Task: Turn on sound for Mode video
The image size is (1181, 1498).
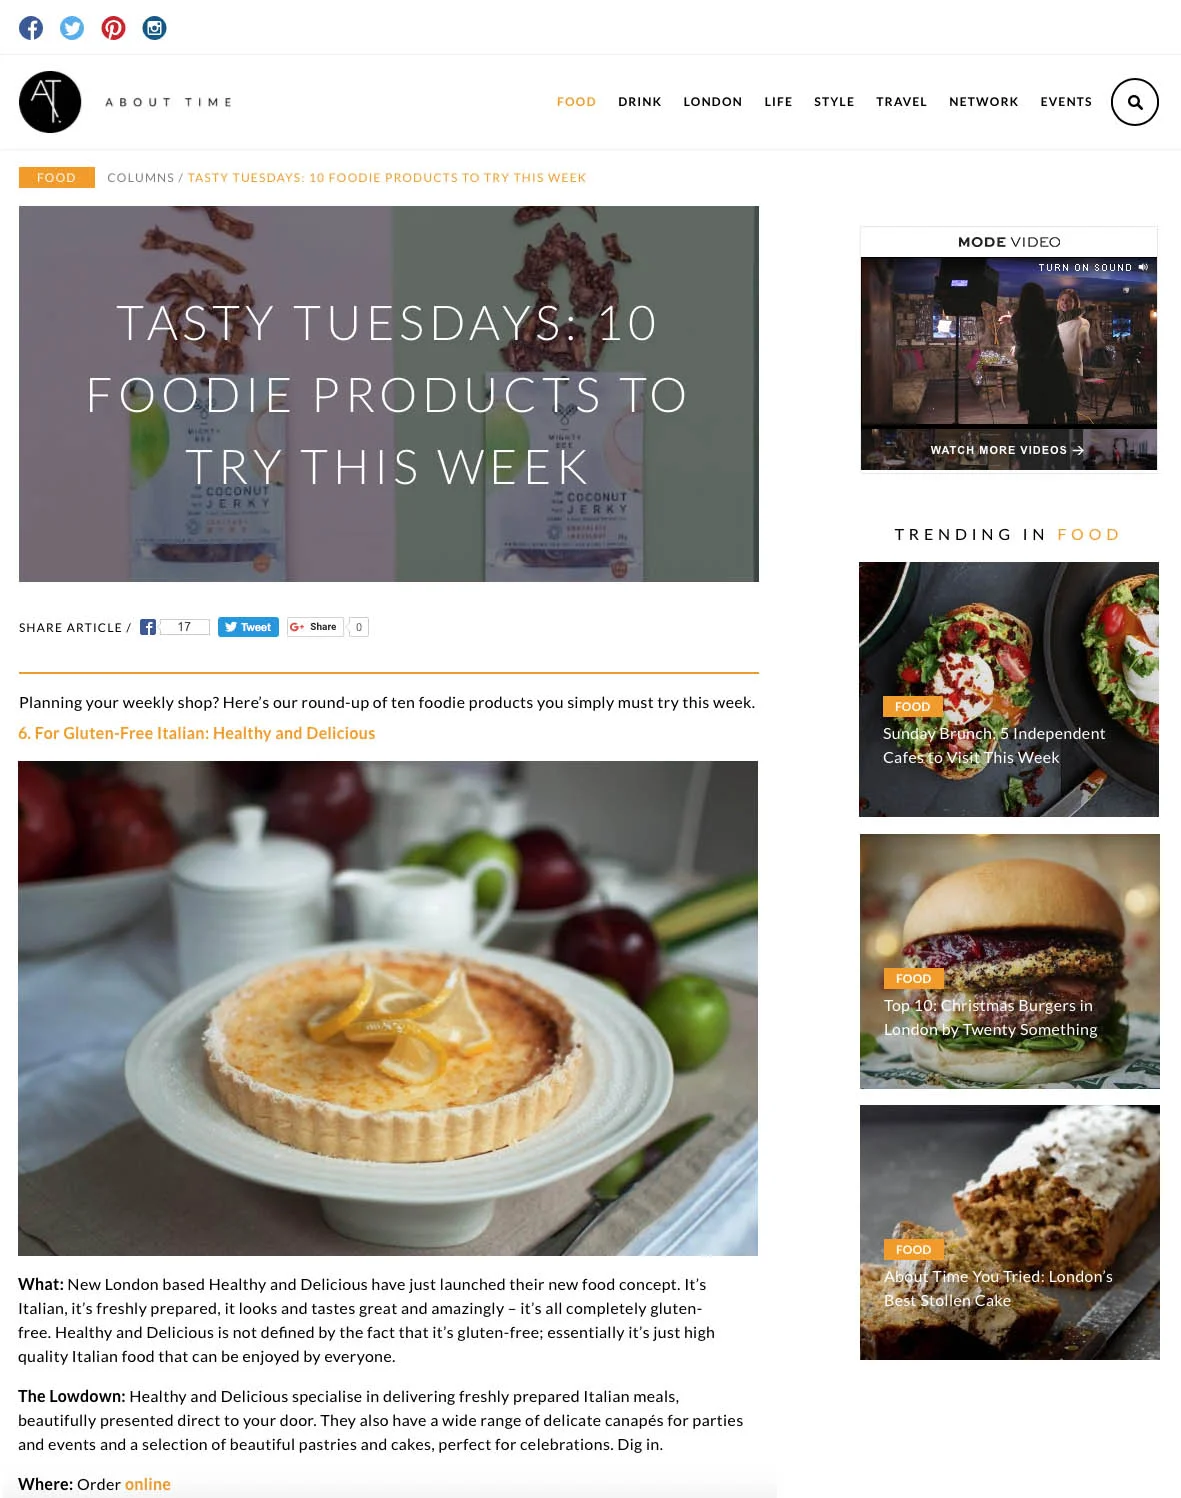Action: (x=1093, y=268)
